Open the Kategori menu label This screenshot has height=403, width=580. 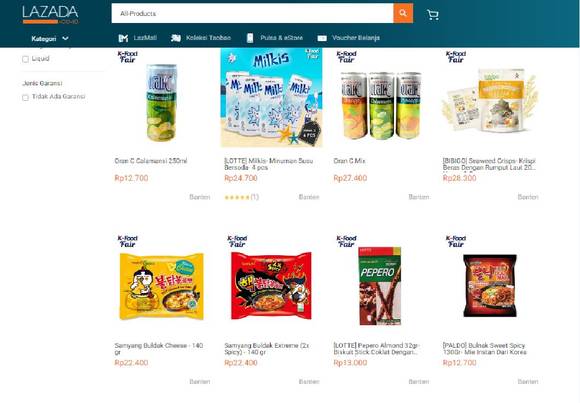[x=44, y=38]
